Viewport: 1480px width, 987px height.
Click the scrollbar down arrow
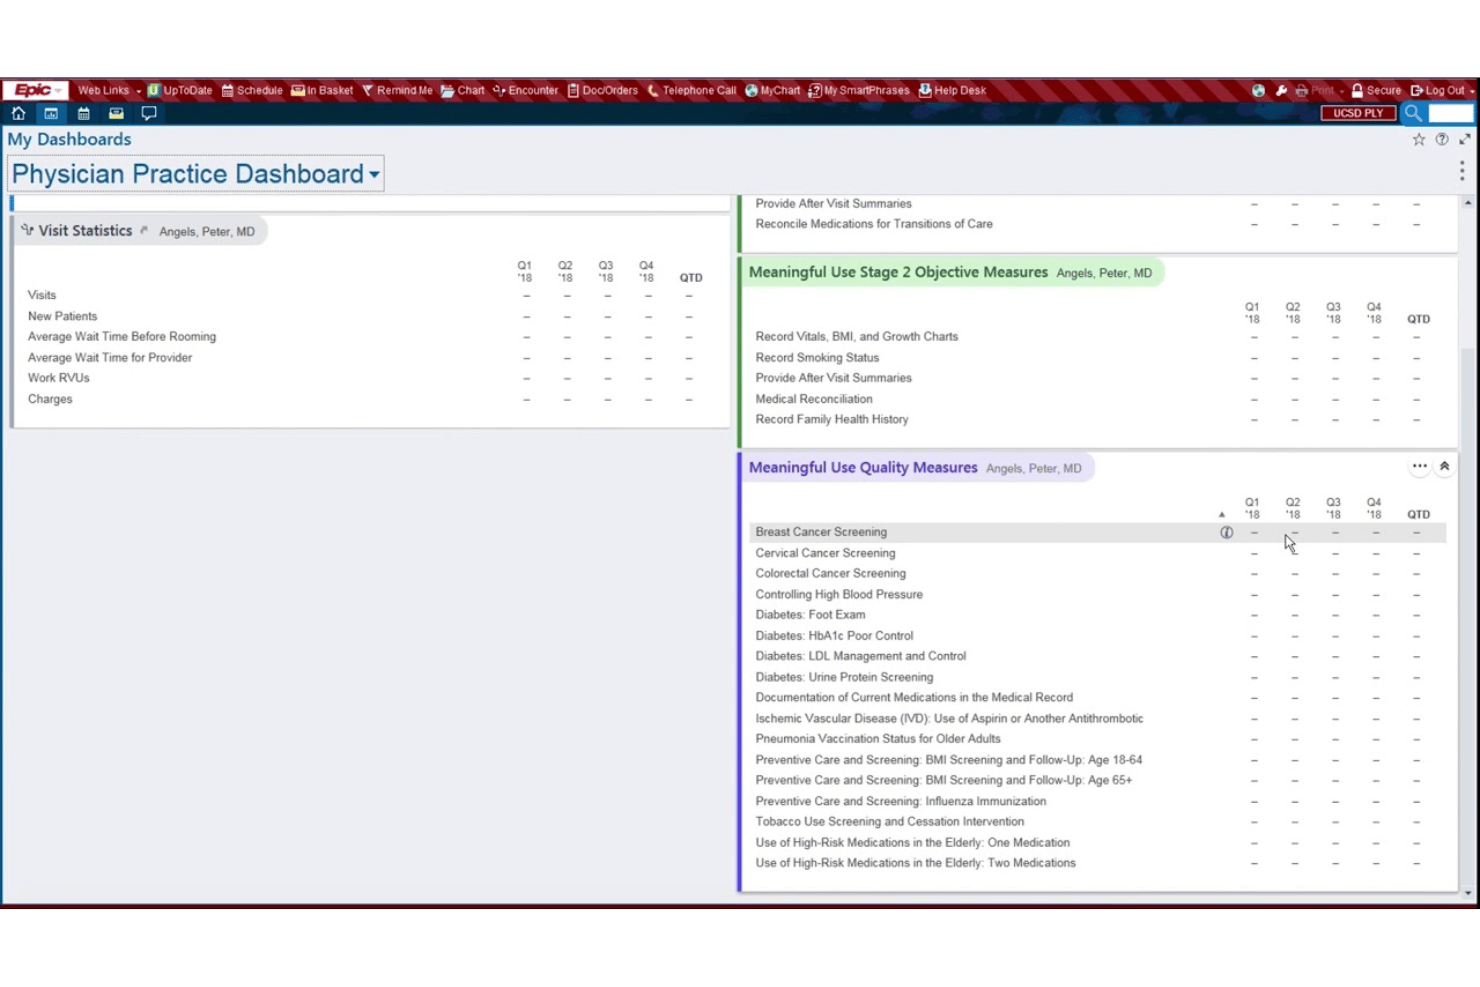click(x=1467, y=893)
